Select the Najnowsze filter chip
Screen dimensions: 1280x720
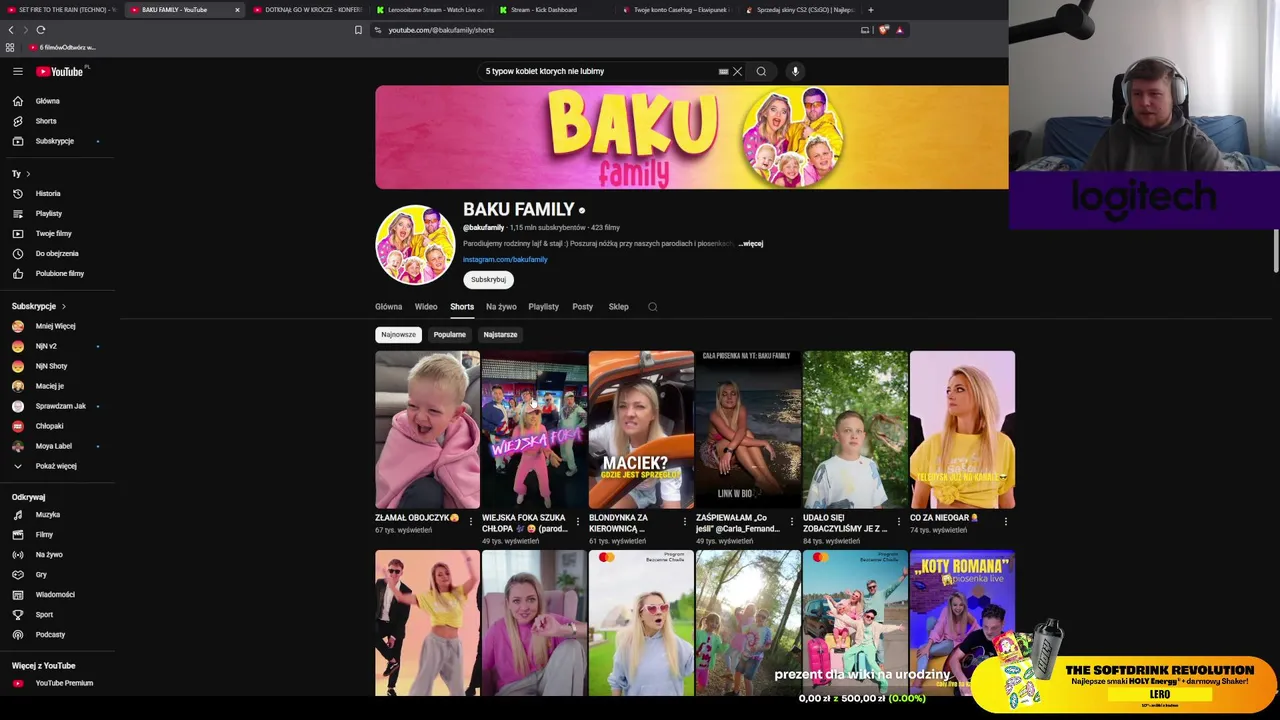(398, 334)
